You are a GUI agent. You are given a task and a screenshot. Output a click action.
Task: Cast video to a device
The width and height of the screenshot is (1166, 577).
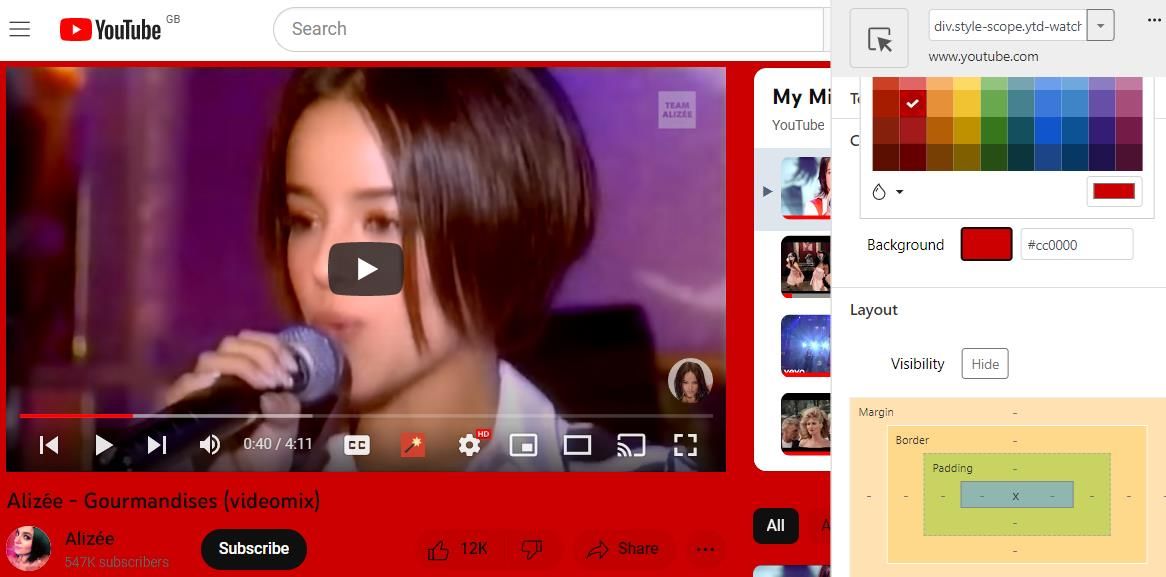[x=631, y=445]
